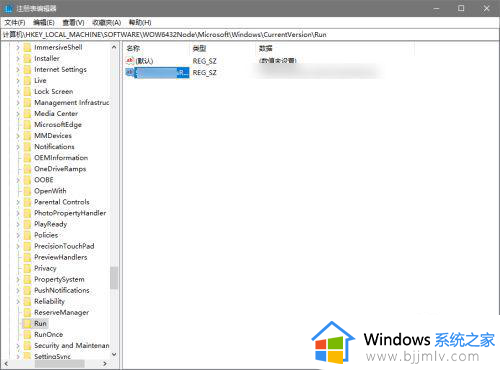
Task: Click the PreviewHandlers folder icon
Action: 27,257
